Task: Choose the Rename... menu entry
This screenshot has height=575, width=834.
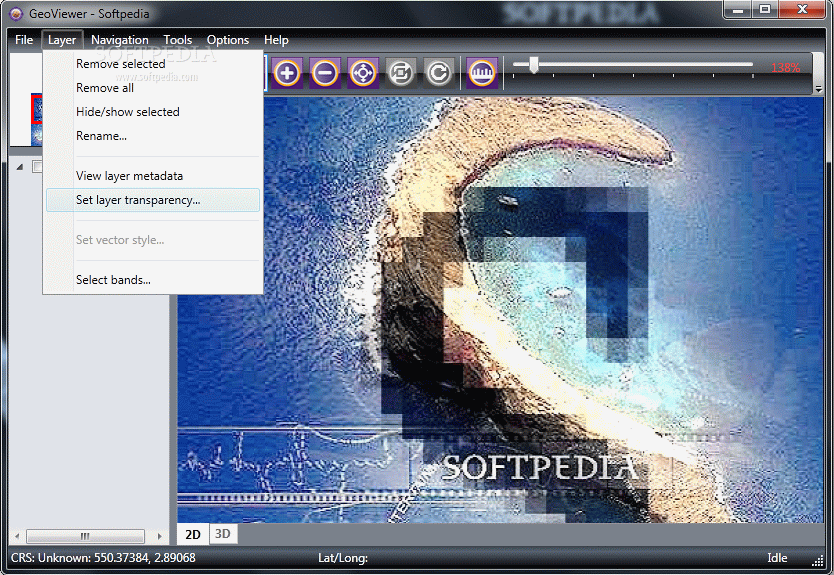Action: pos(153,136)
